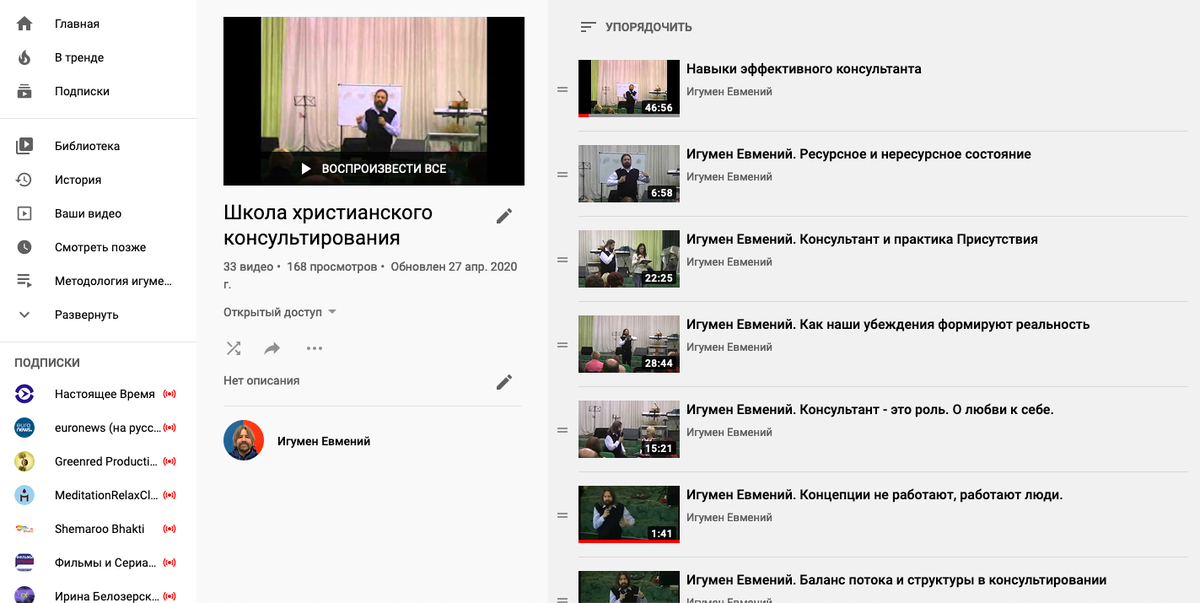
Task: Open Shemaroo Bhakti subscription
Action: pyautogui.click(x=98, y=528)
